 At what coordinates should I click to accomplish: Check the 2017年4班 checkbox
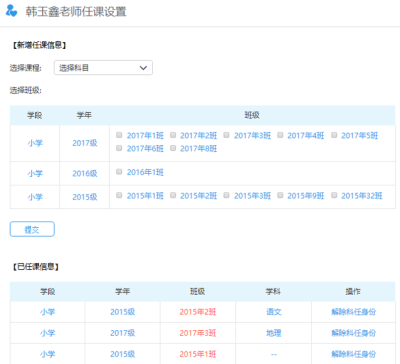click(x=280, y=135)
